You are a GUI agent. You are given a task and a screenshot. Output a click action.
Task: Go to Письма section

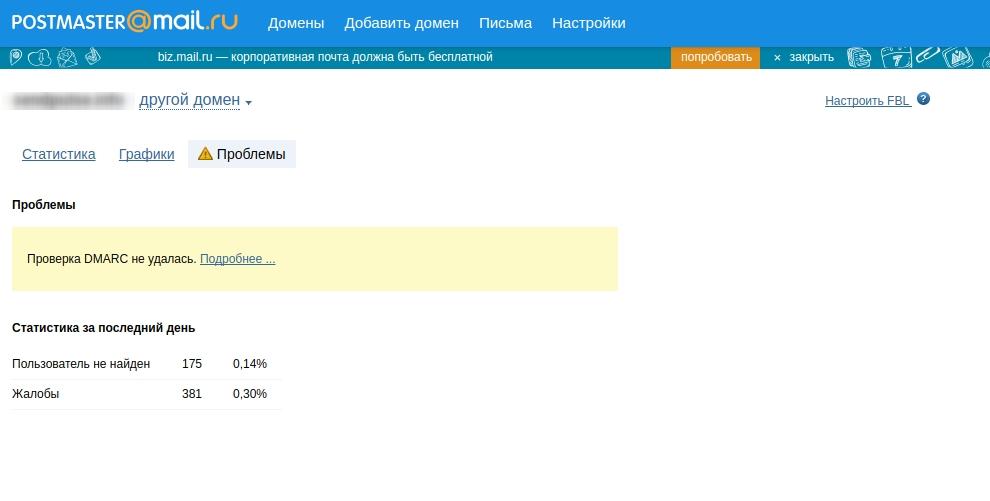click(x=505, y=23)
